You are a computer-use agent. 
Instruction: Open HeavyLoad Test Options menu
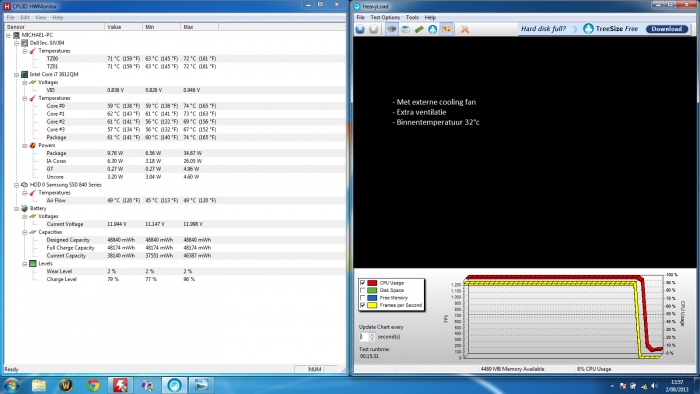385,17
